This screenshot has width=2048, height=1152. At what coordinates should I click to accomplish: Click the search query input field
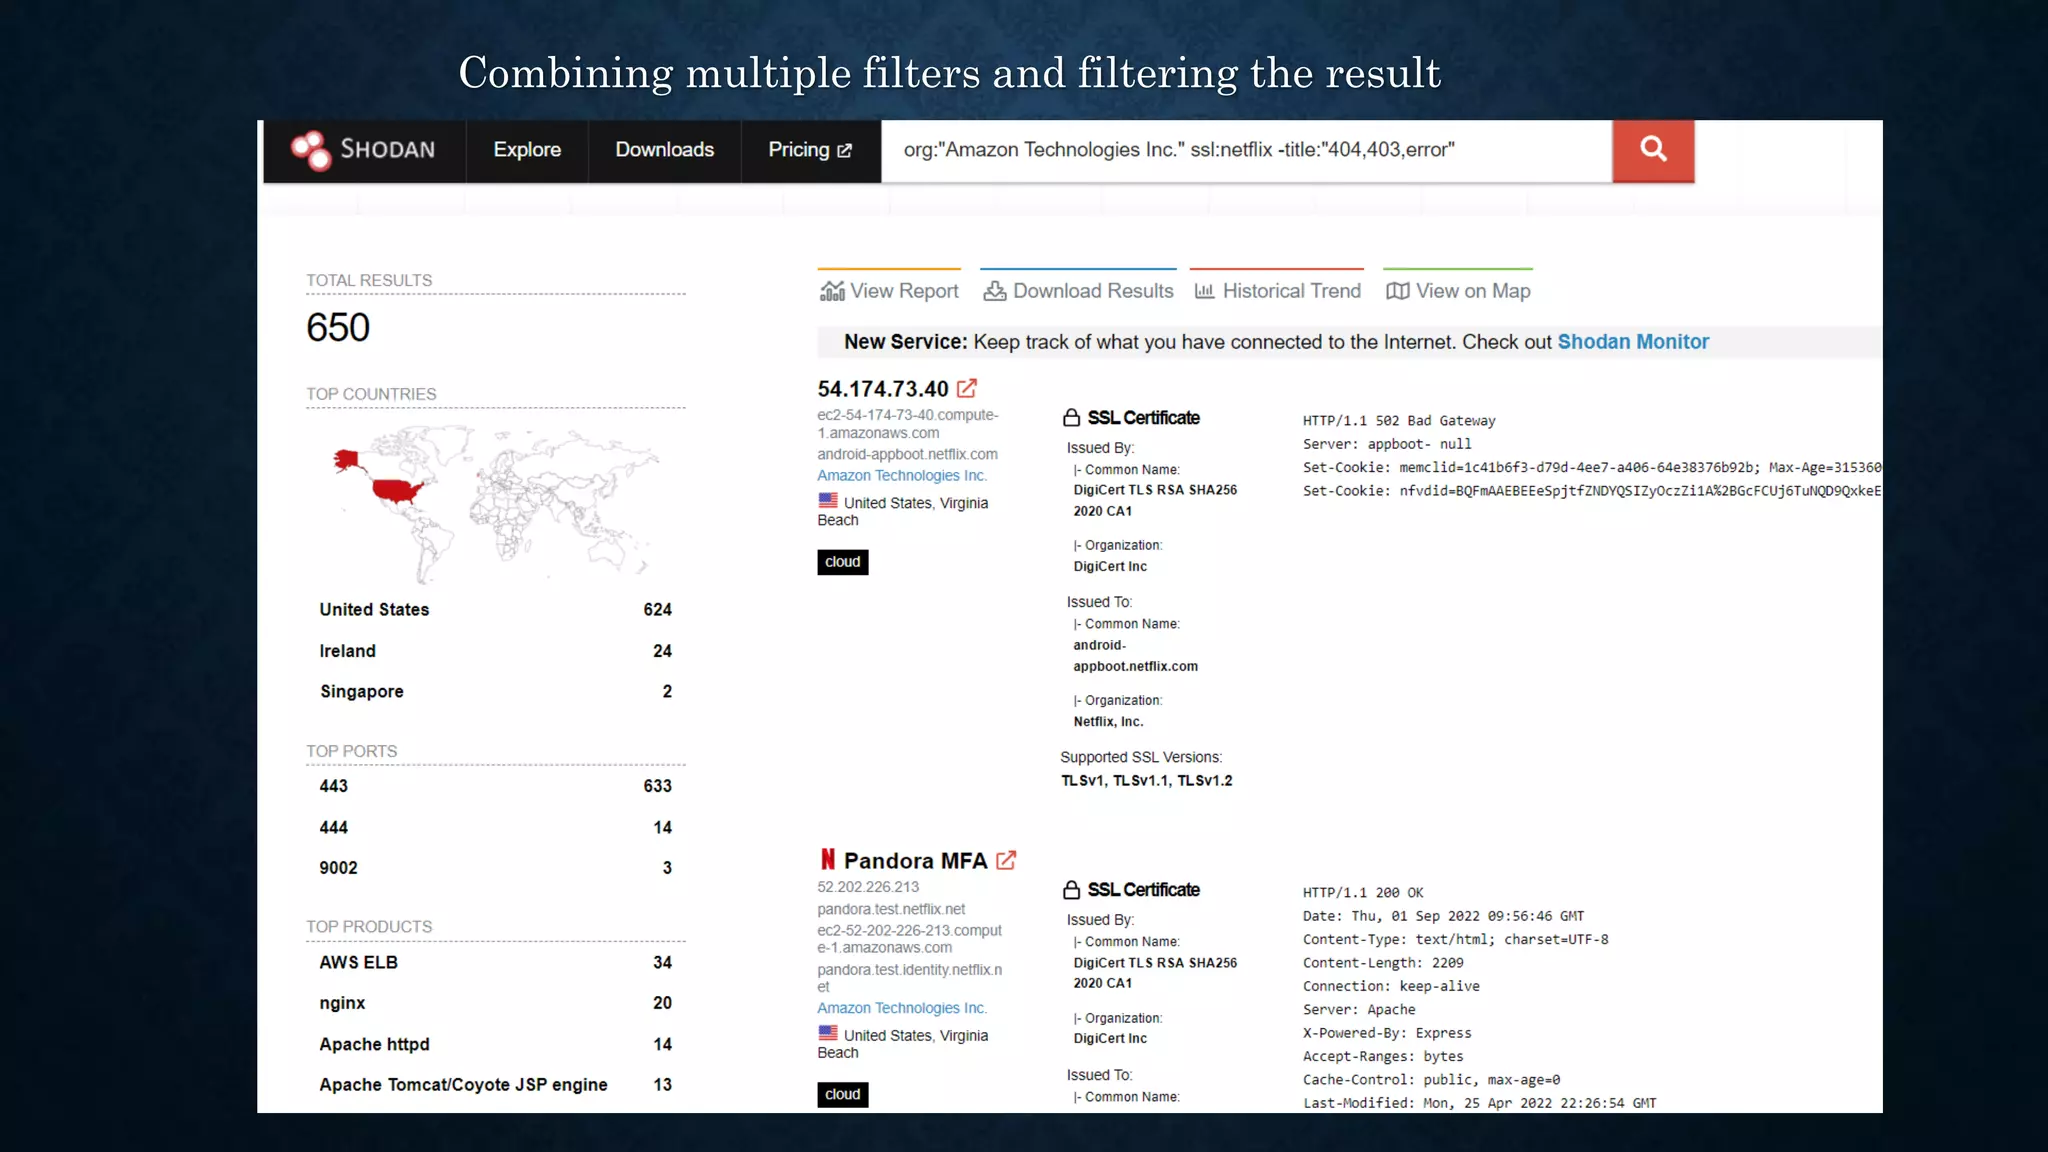coord(1246,150)
